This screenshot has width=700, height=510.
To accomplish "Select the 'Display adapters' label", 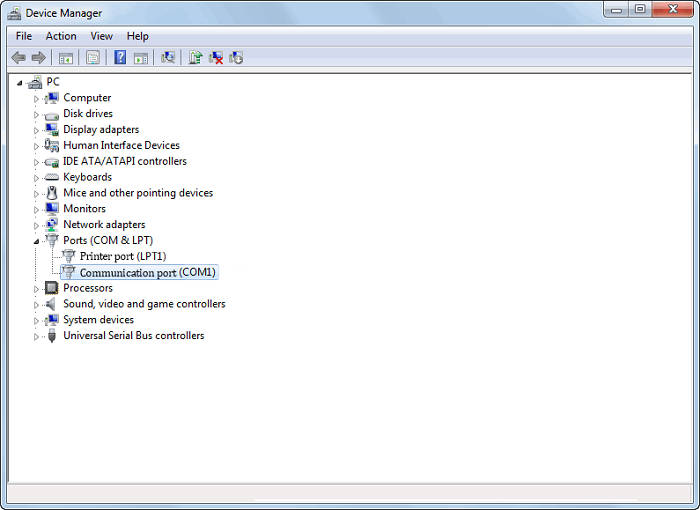I will click(x=101, y=130).
